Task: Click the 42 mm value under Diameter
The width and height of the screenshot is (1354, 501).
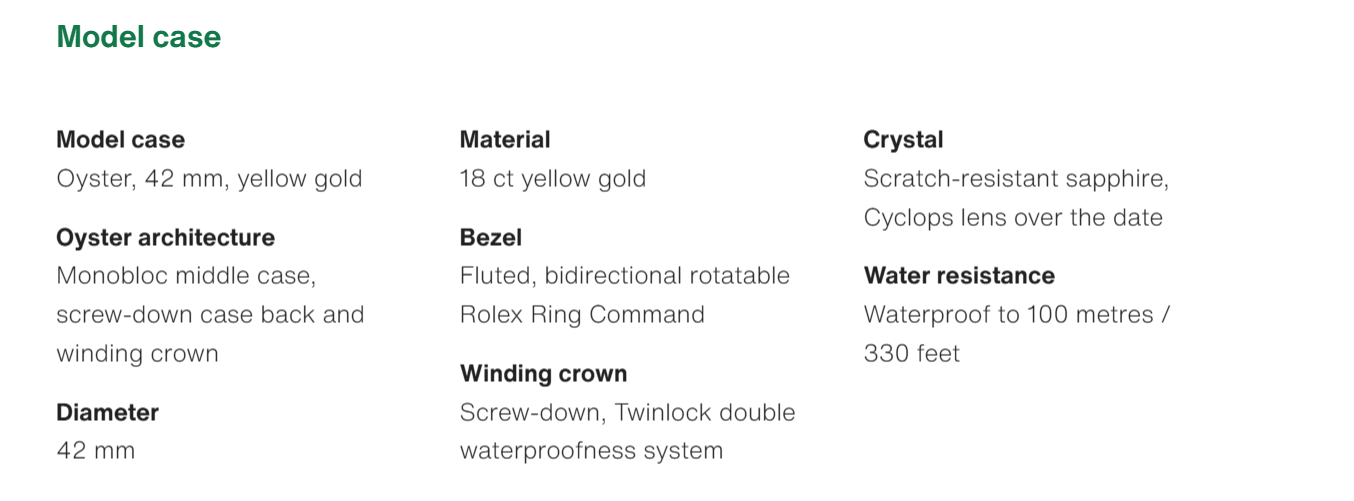Action: click(x=95, y=451)
